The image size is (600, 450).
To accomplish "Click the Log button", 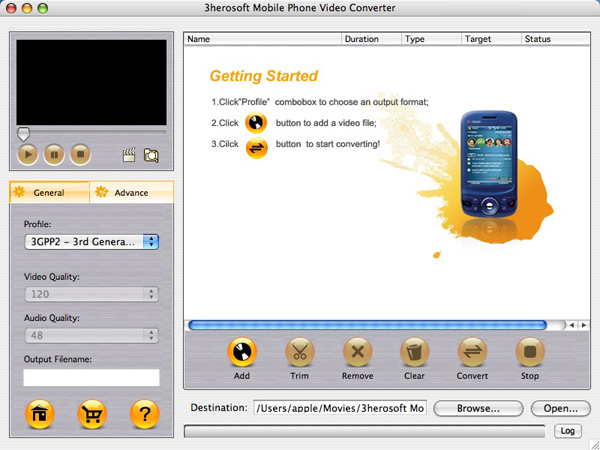I will click(x=566, y=430).
